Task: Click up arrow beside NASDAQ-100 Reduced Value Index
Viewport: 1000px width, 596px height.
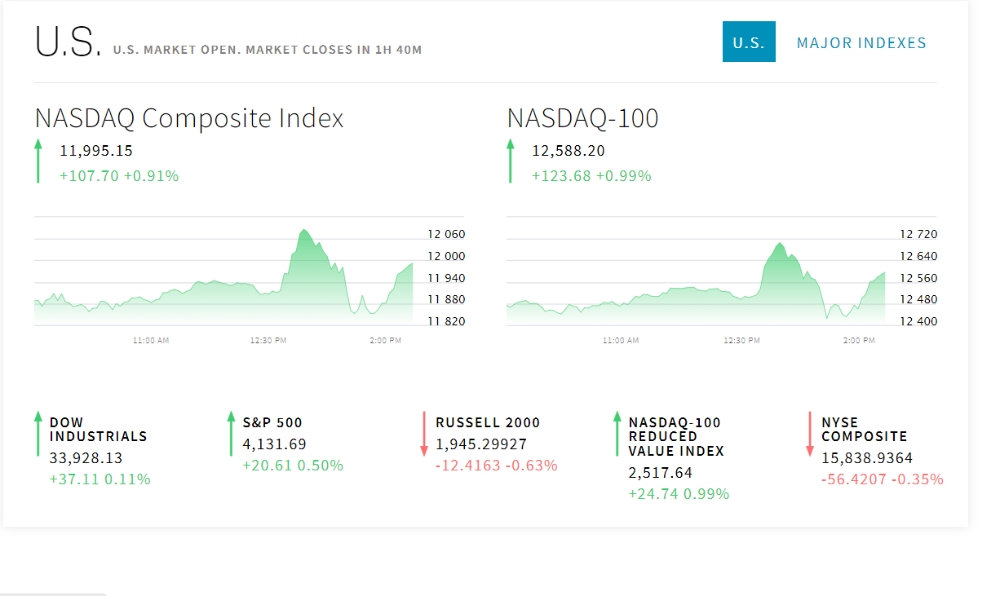Action: [617, 434]
